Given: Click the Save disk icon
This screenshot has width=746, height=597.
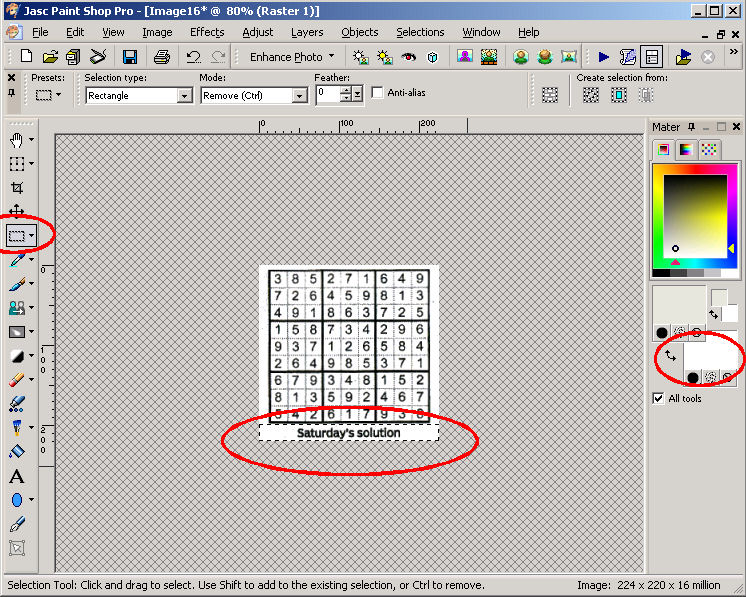Looking at the screenshot, I should pyautogui.click(x=130, y=57).
